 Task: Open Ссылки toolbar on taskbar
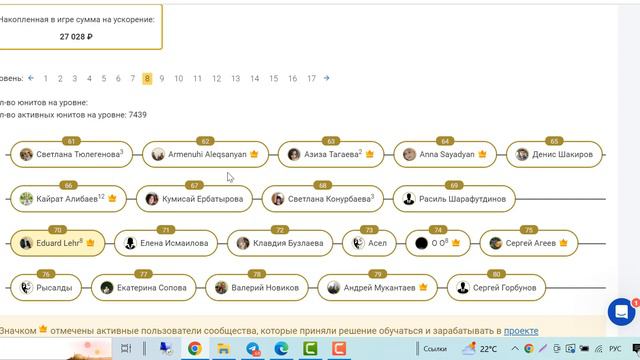[x=435, y=349]
